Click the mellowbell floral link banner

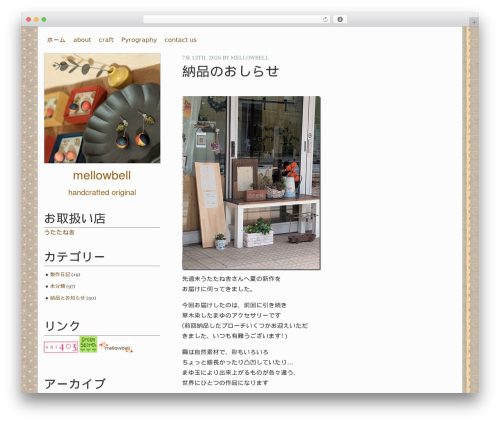(x=116, y=347)
